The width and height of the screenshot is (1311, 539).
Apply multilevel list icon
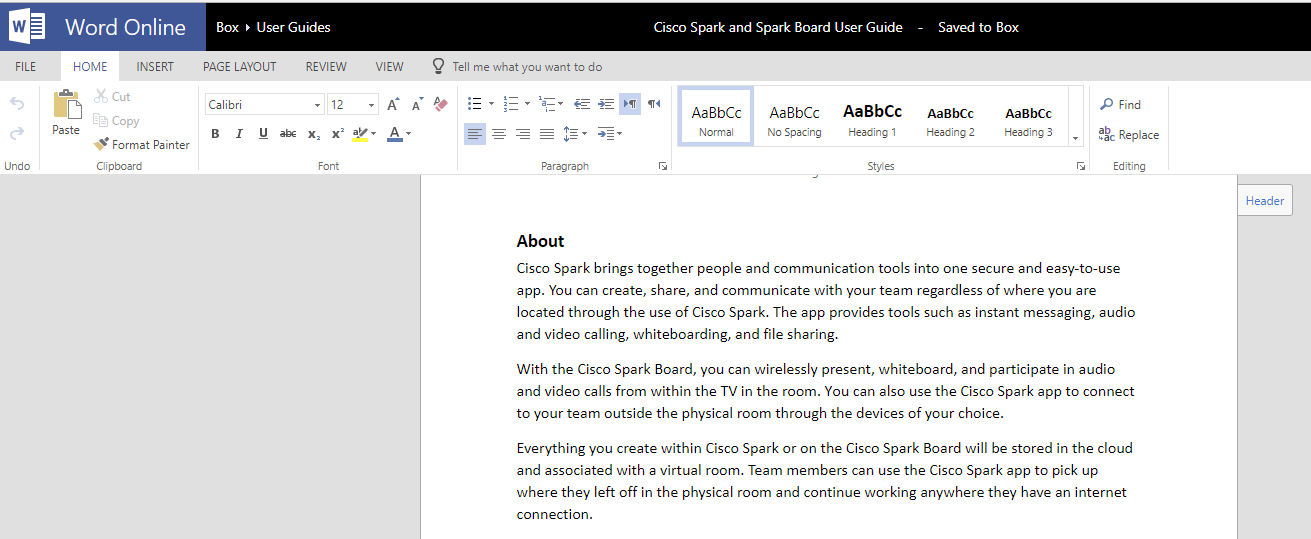pyautogui.click(x=546, y=104)
